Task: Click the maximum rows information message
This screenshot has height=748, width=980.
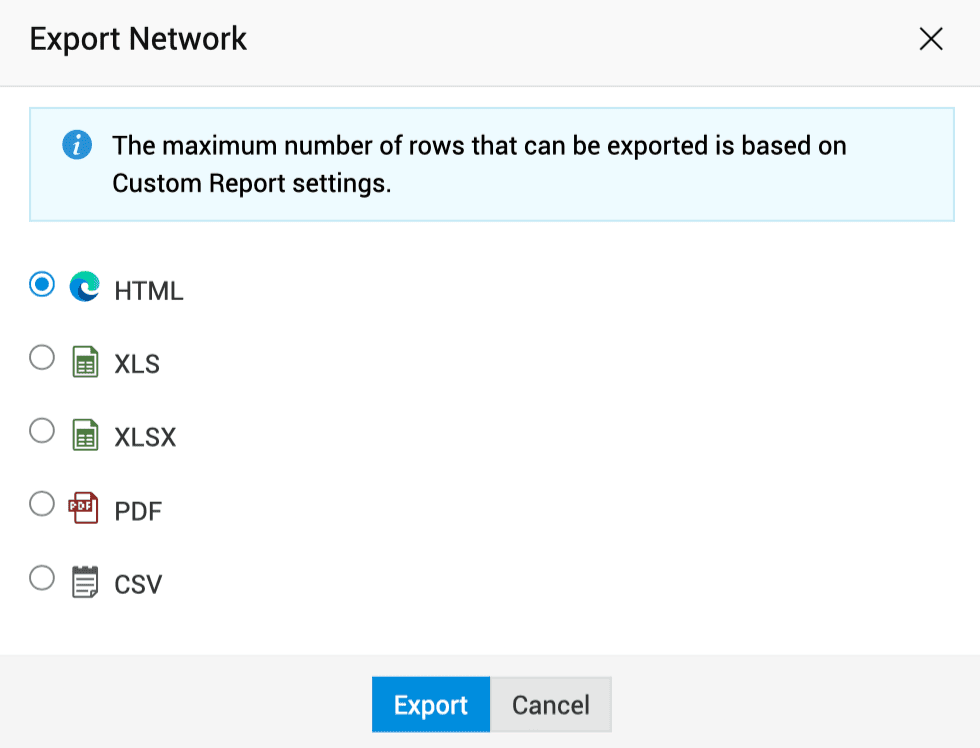Action: (479, 165)
